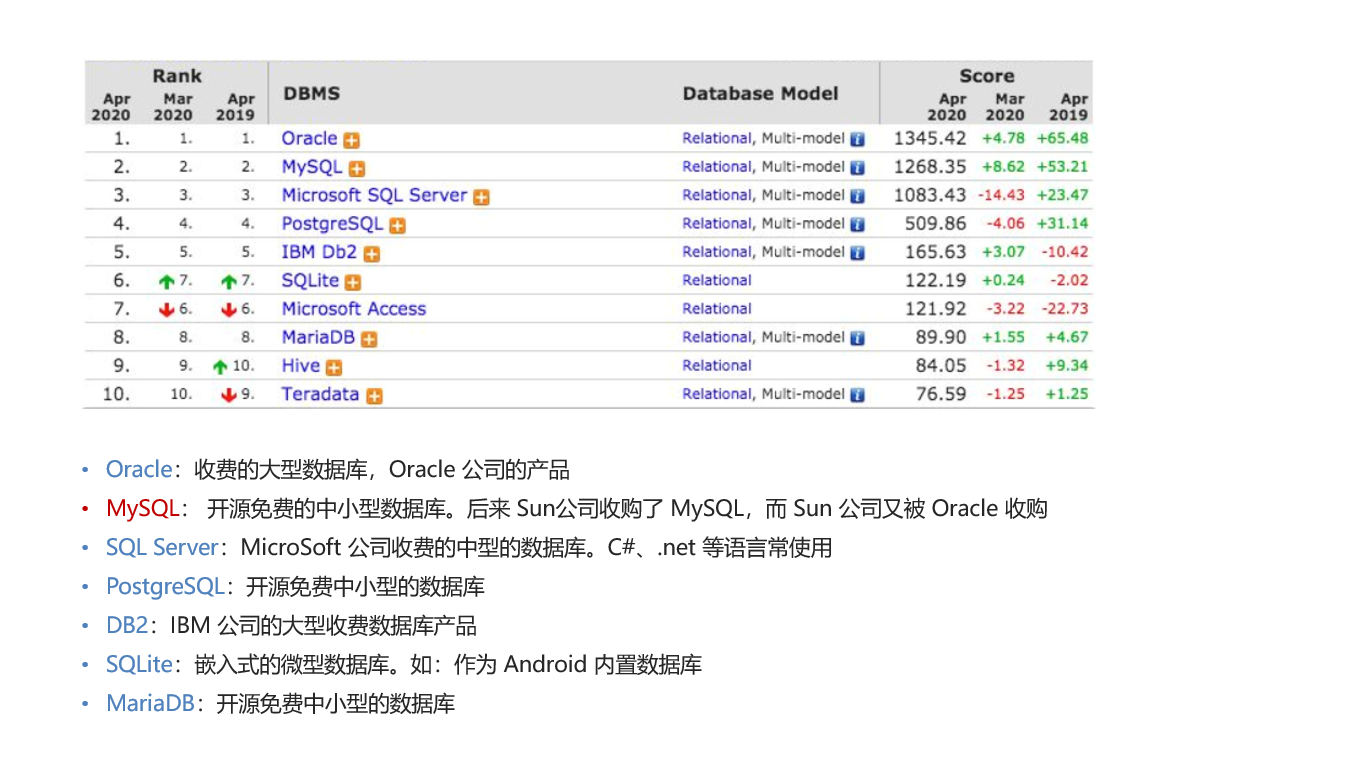Open the Oracle link in the DBMS column
The image size is (1364, 773).
click(x=309, y=138)
